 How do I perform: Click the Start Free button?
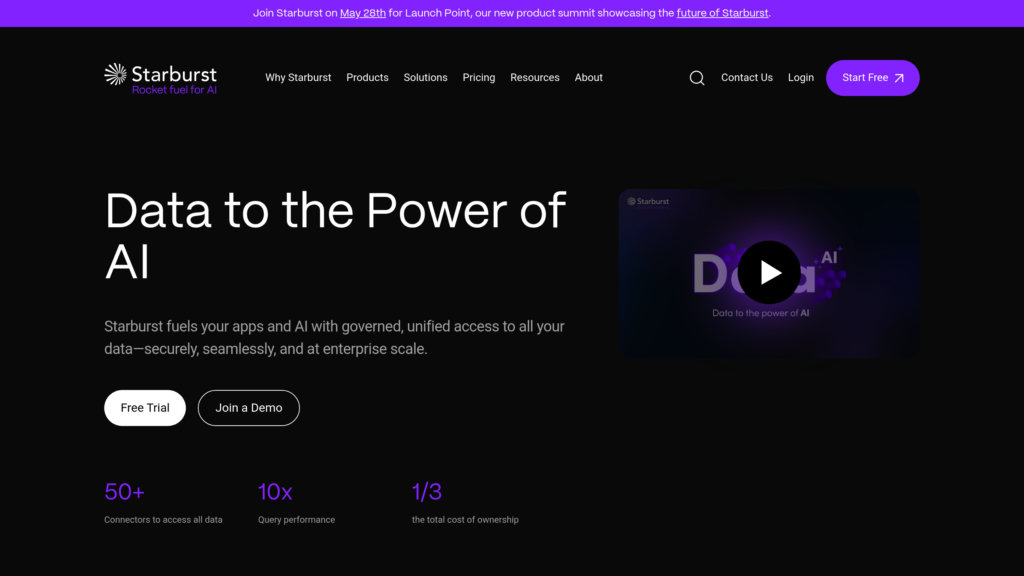coord(872,78)
